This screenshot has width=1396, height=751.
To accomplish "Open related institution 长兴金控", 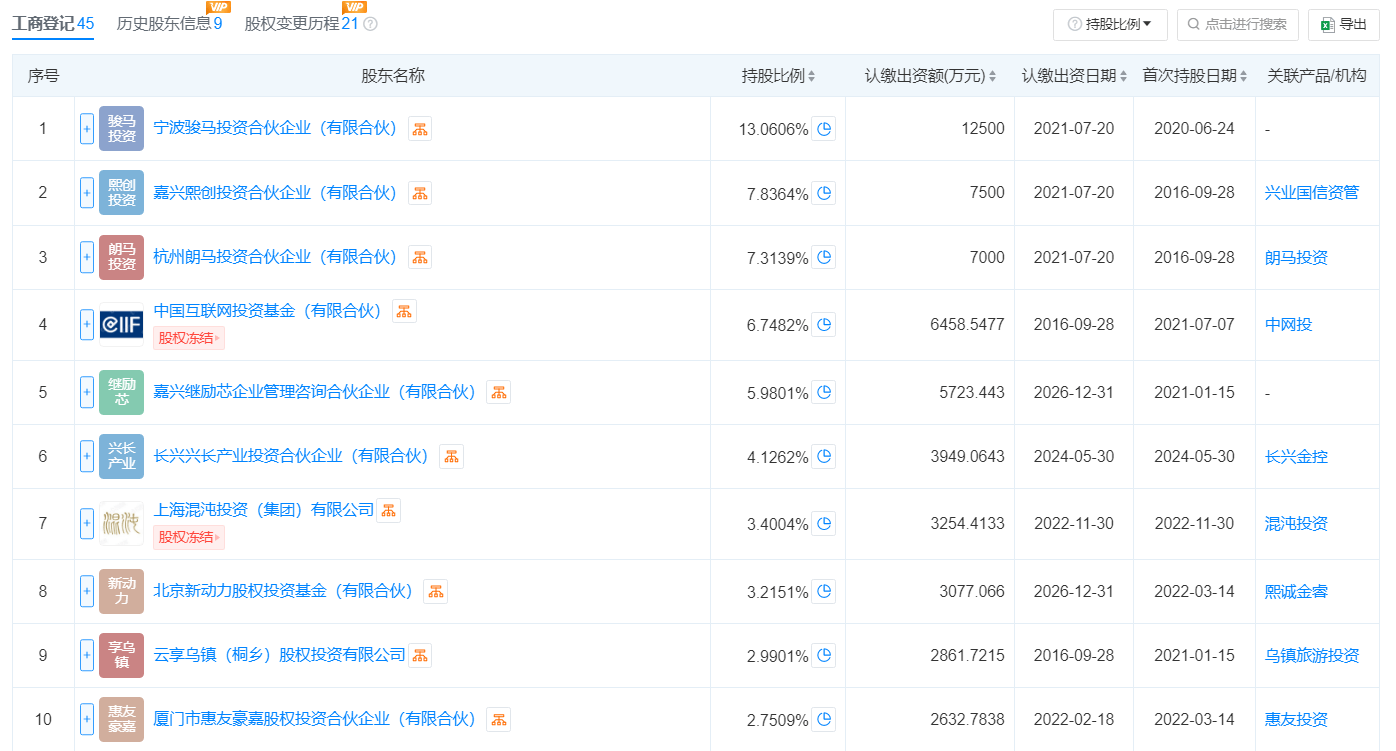I will click(x=1296, y=457).
